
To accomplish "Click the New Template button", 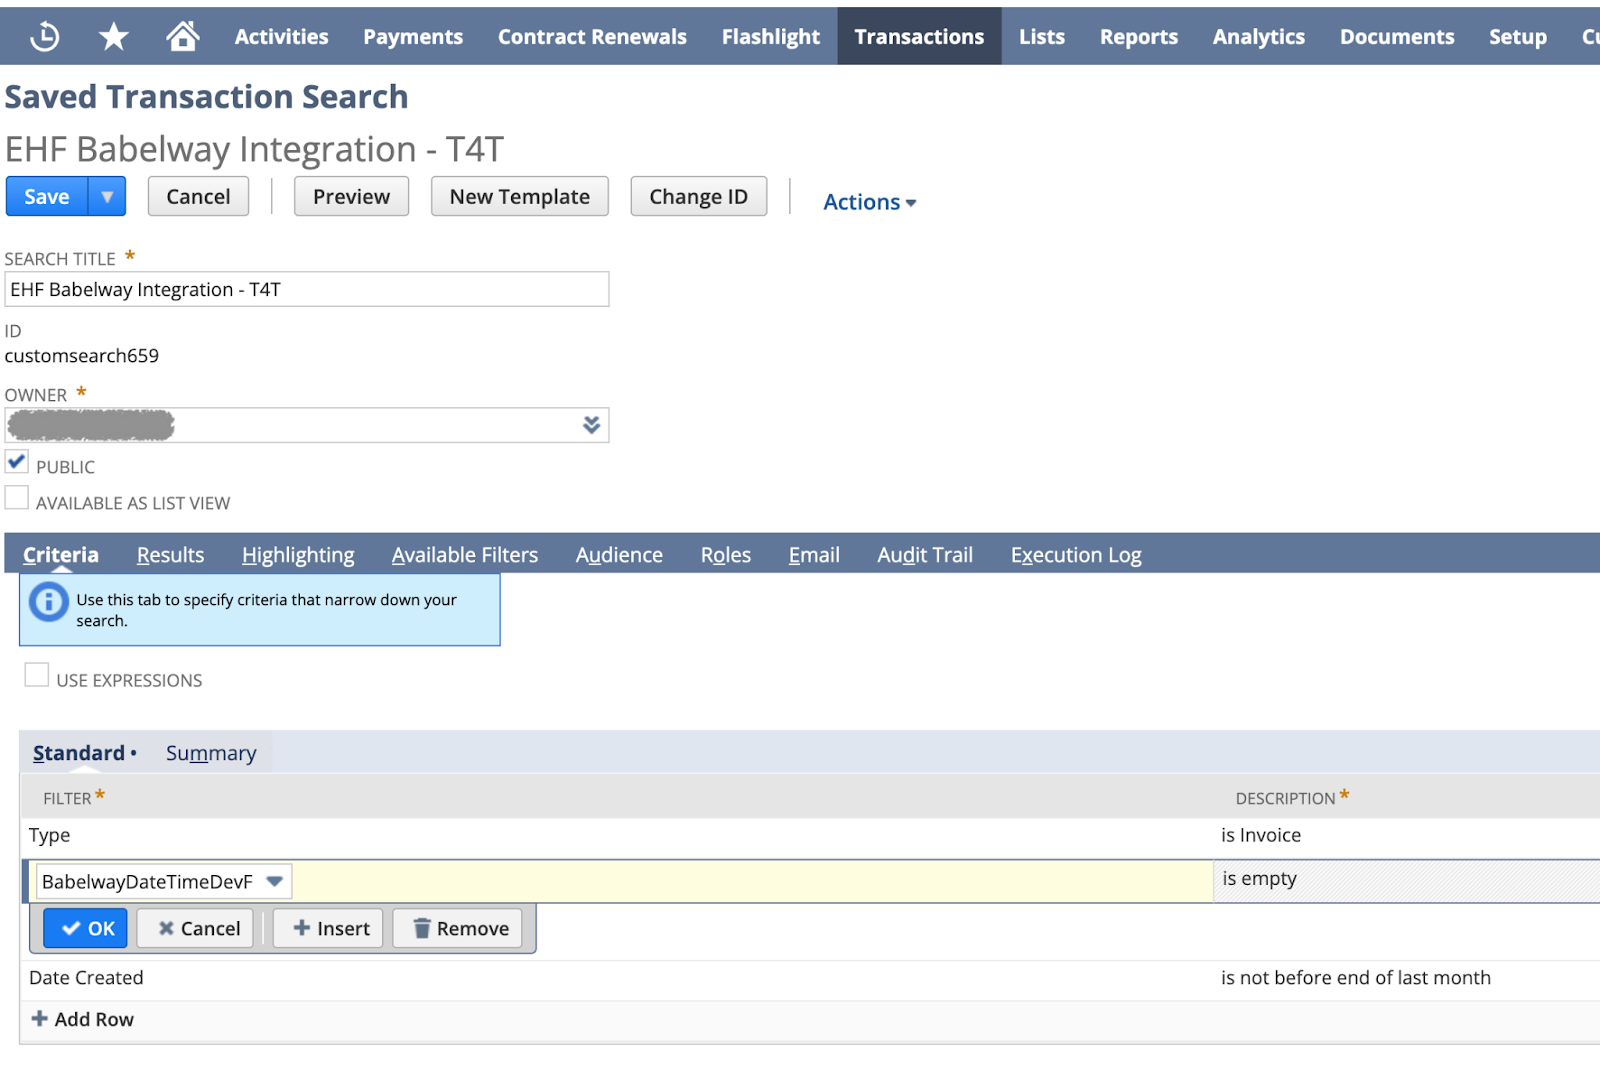I will click(x=520, y=196).
